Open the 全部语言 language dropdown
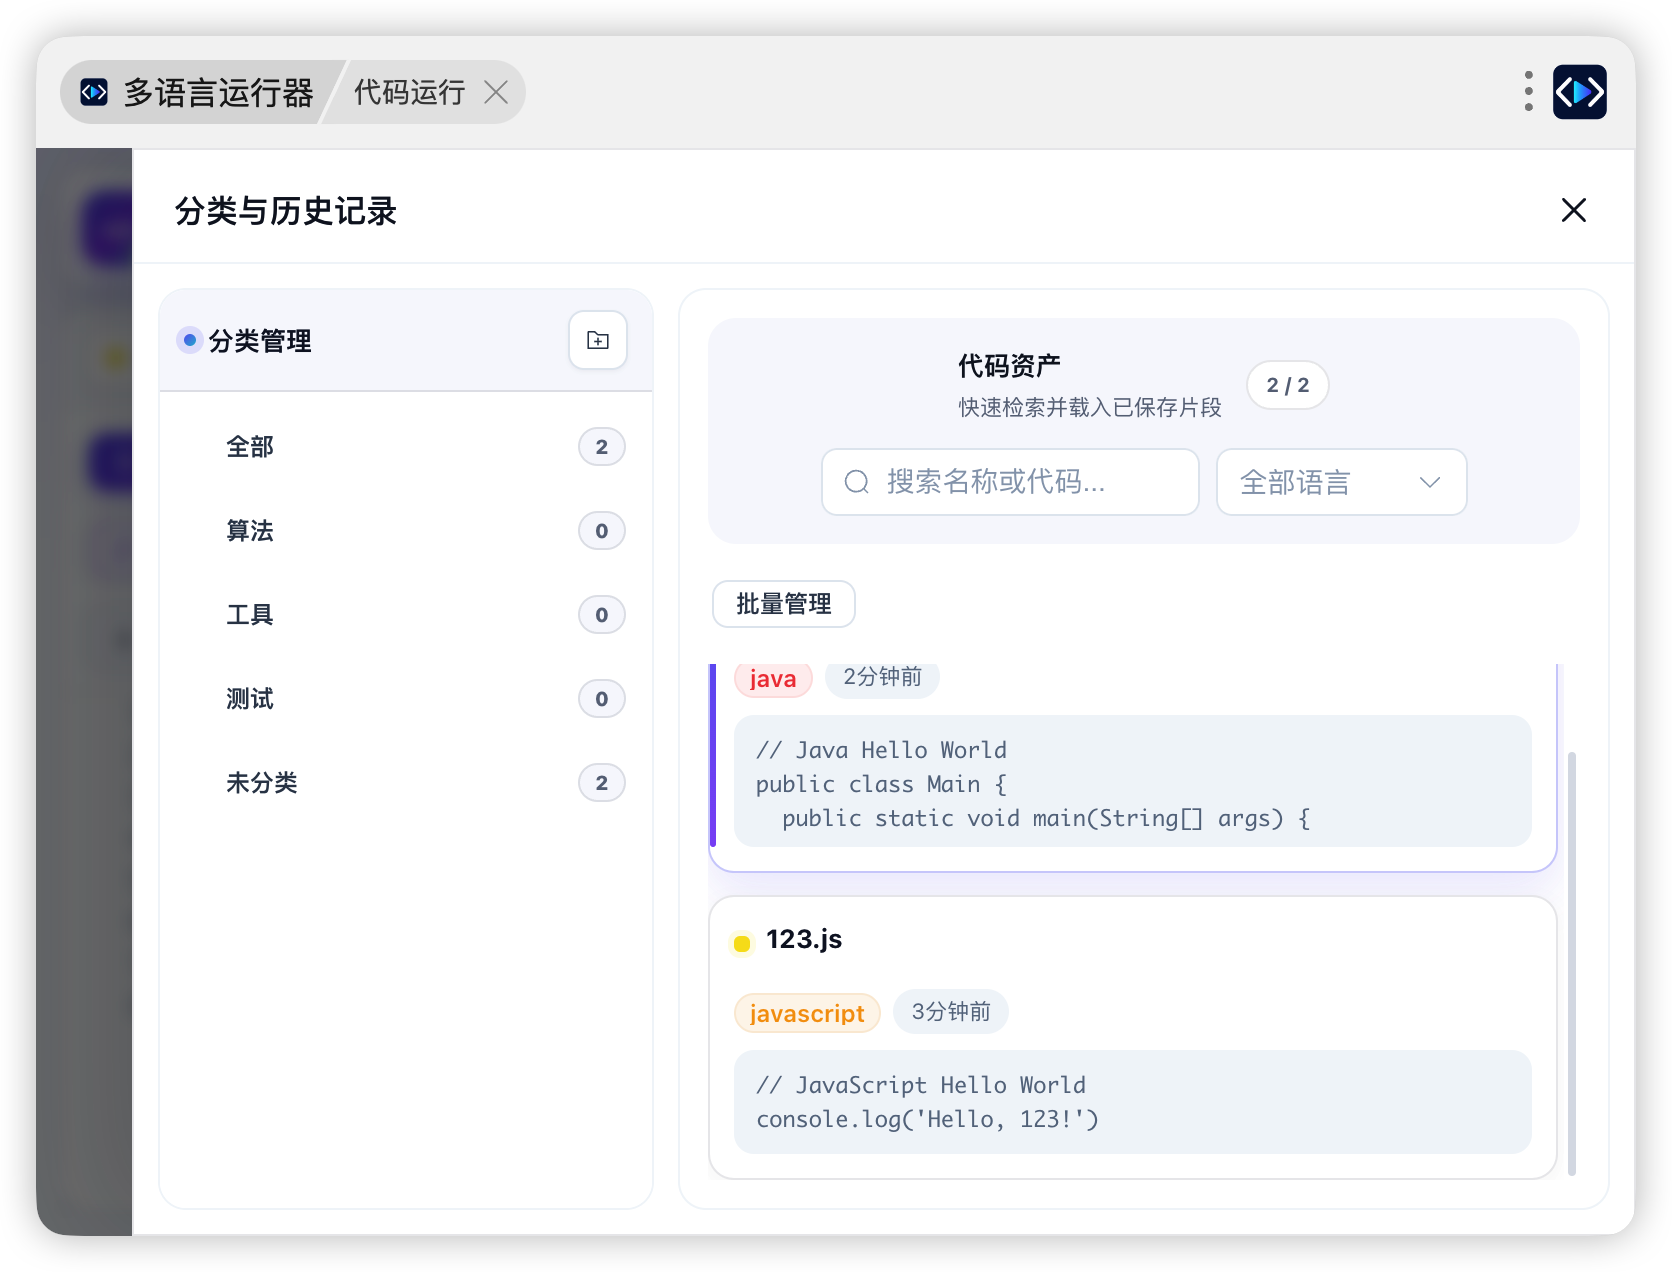 (1342, 482)
